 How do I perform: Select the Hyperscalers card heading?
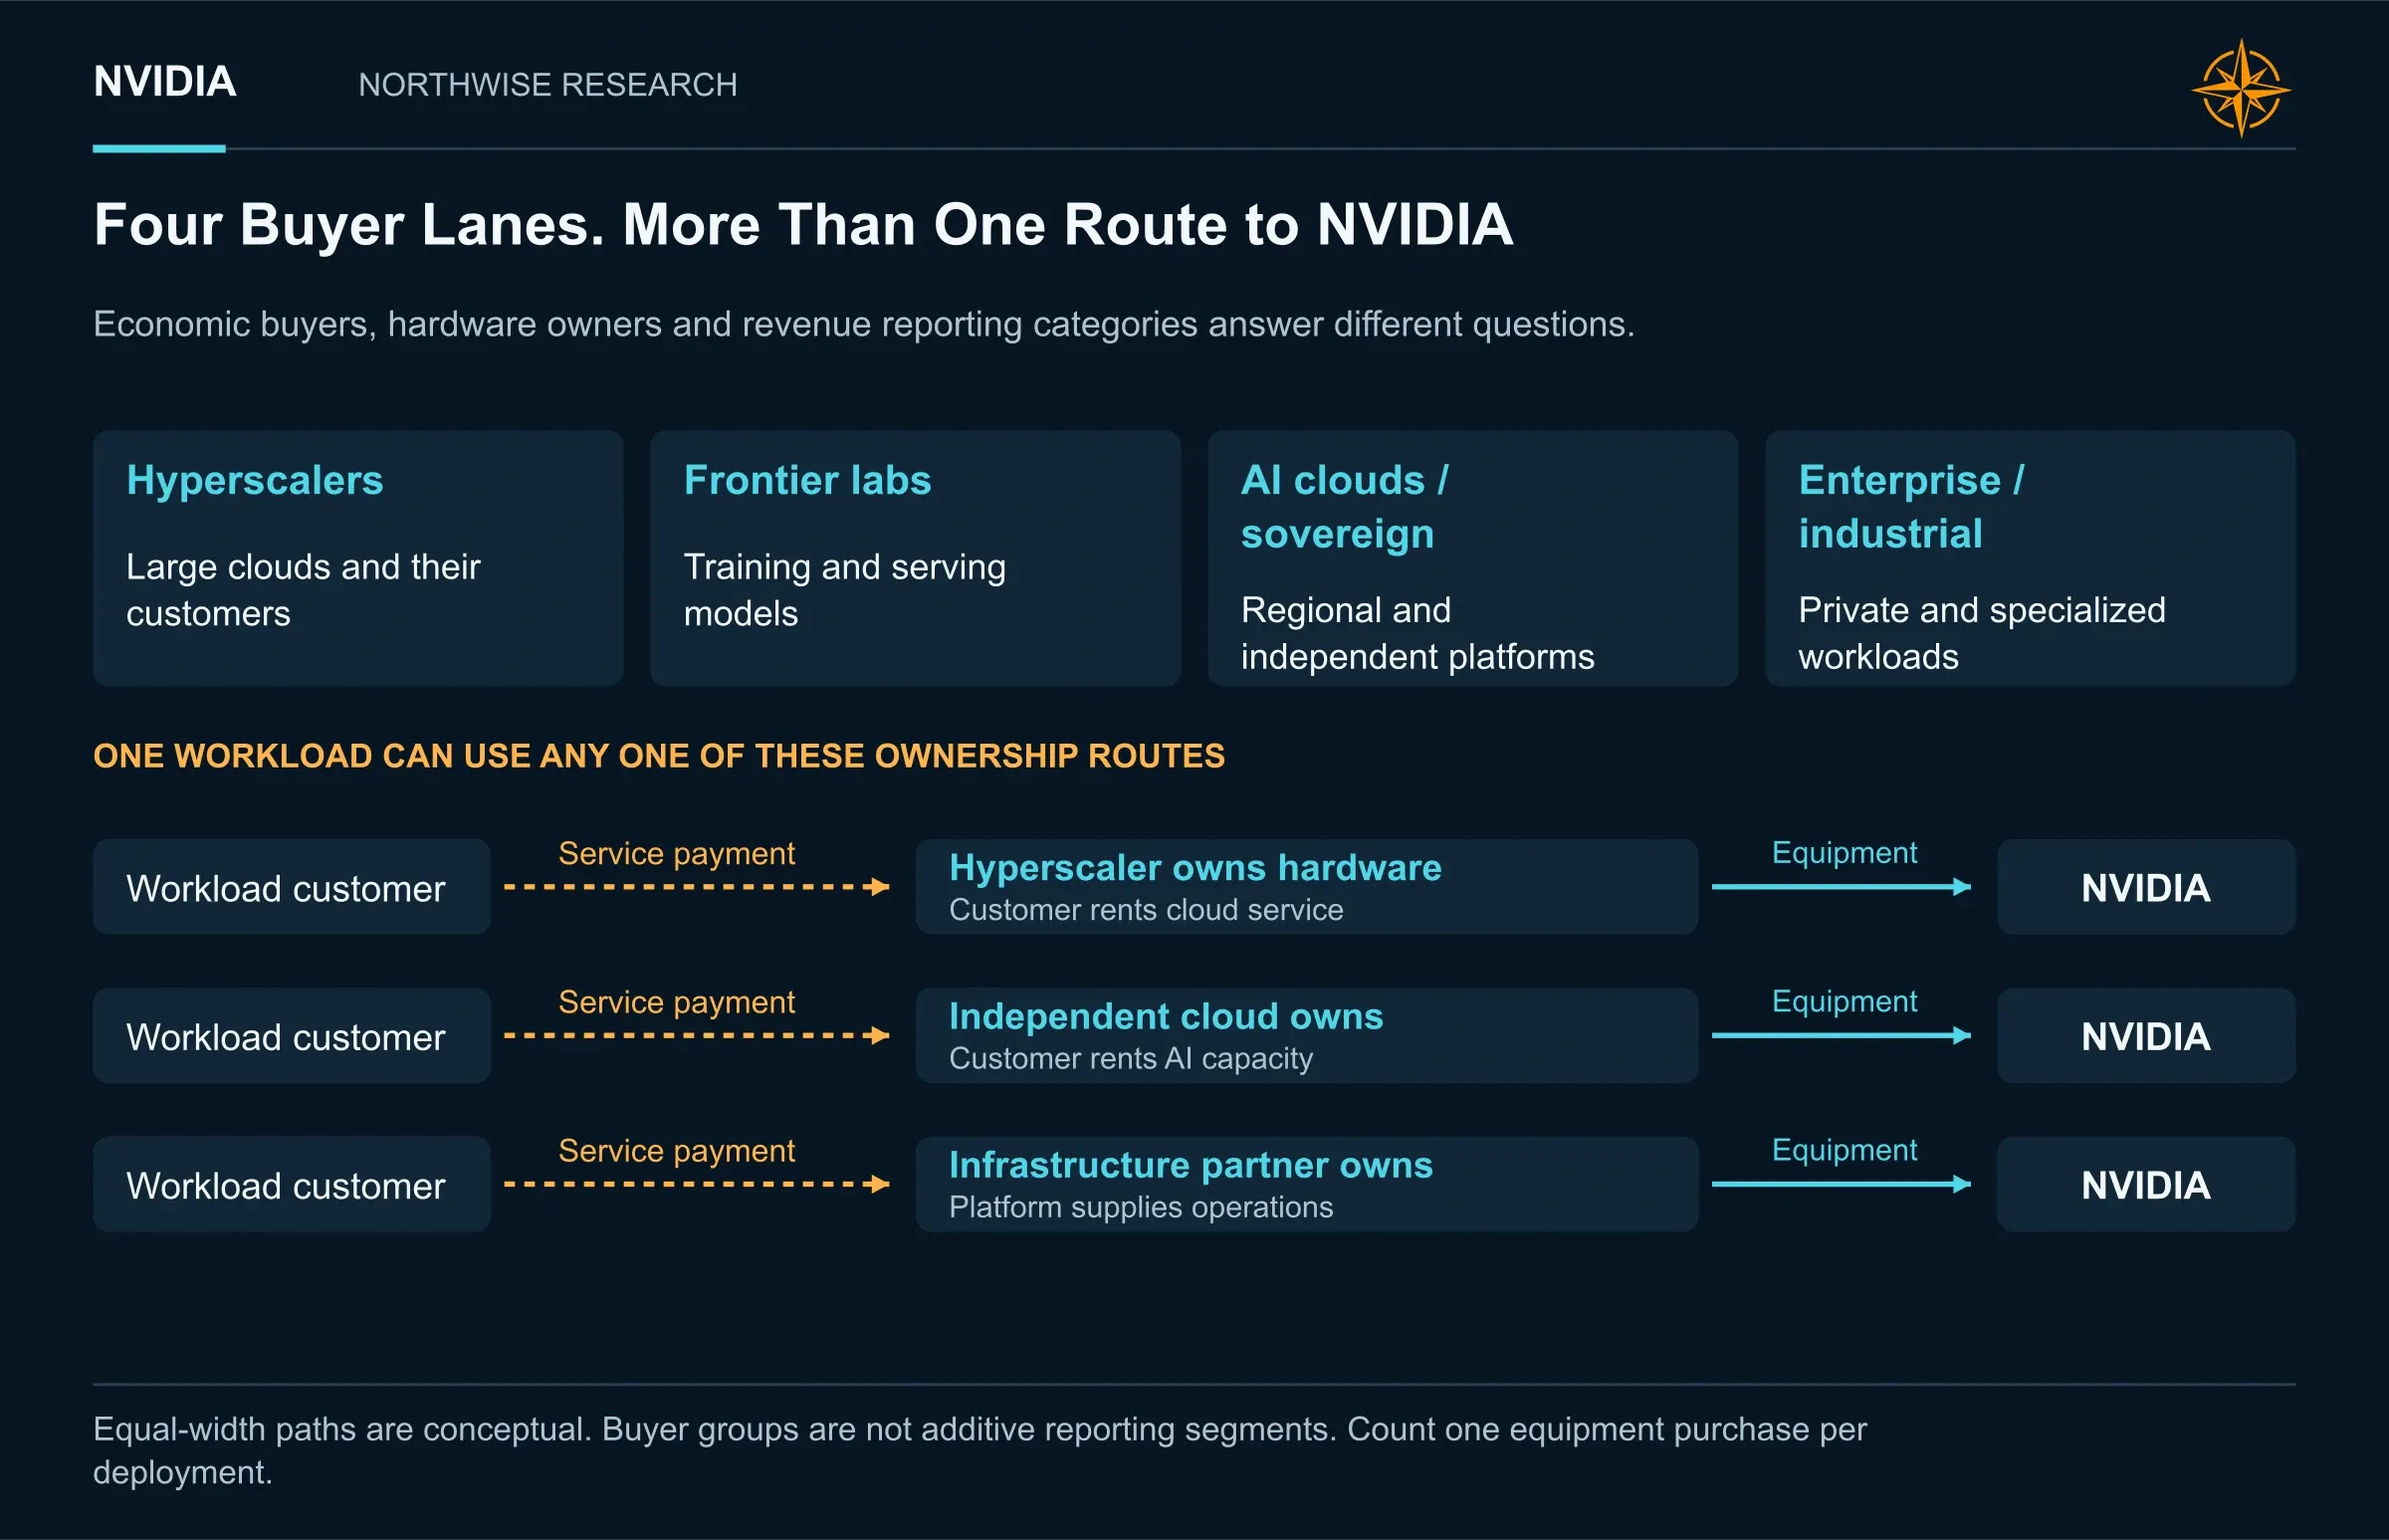pos(255,480)
